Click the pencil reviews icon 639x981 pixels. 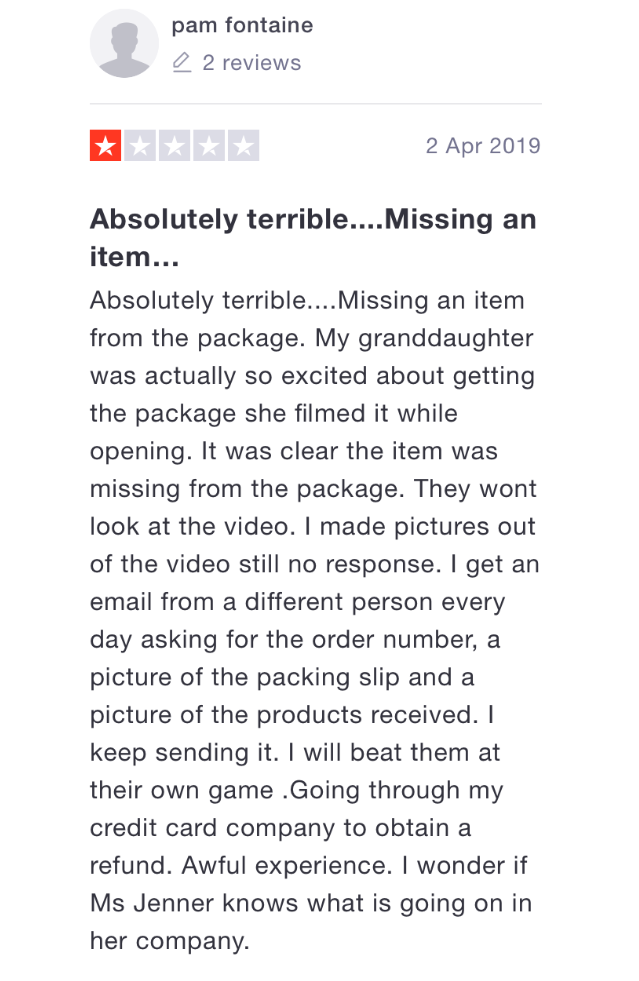click(x=181, y=63)
